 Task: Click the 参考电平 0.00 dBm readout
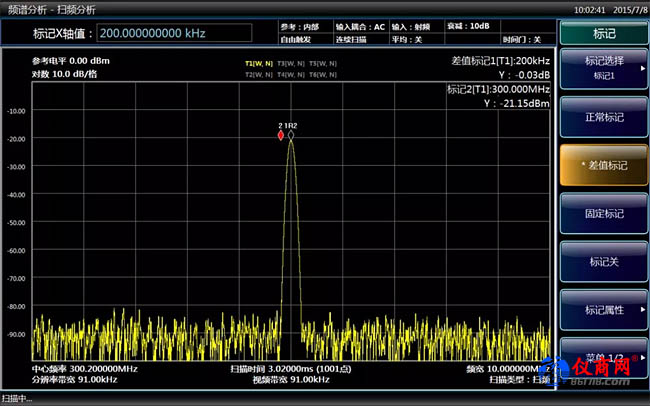click(71, 61)
